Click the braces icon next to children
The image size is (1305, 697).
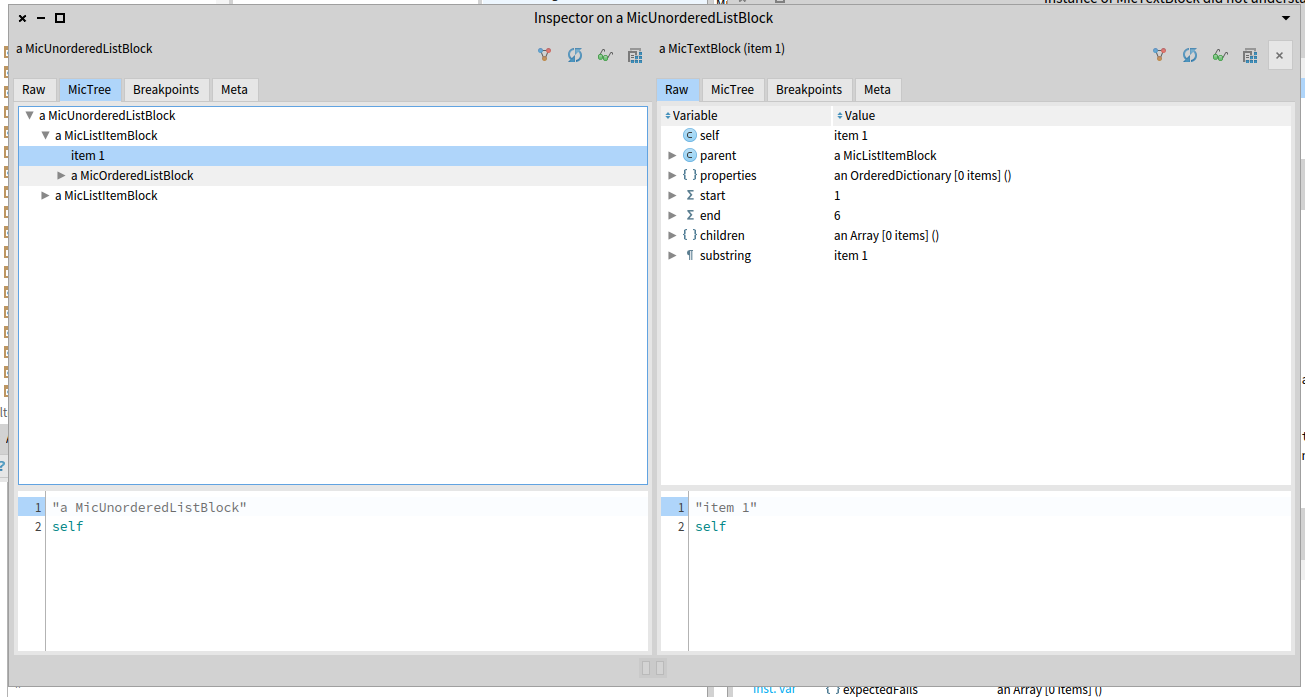pyautogui.click(x=690, y=235)
